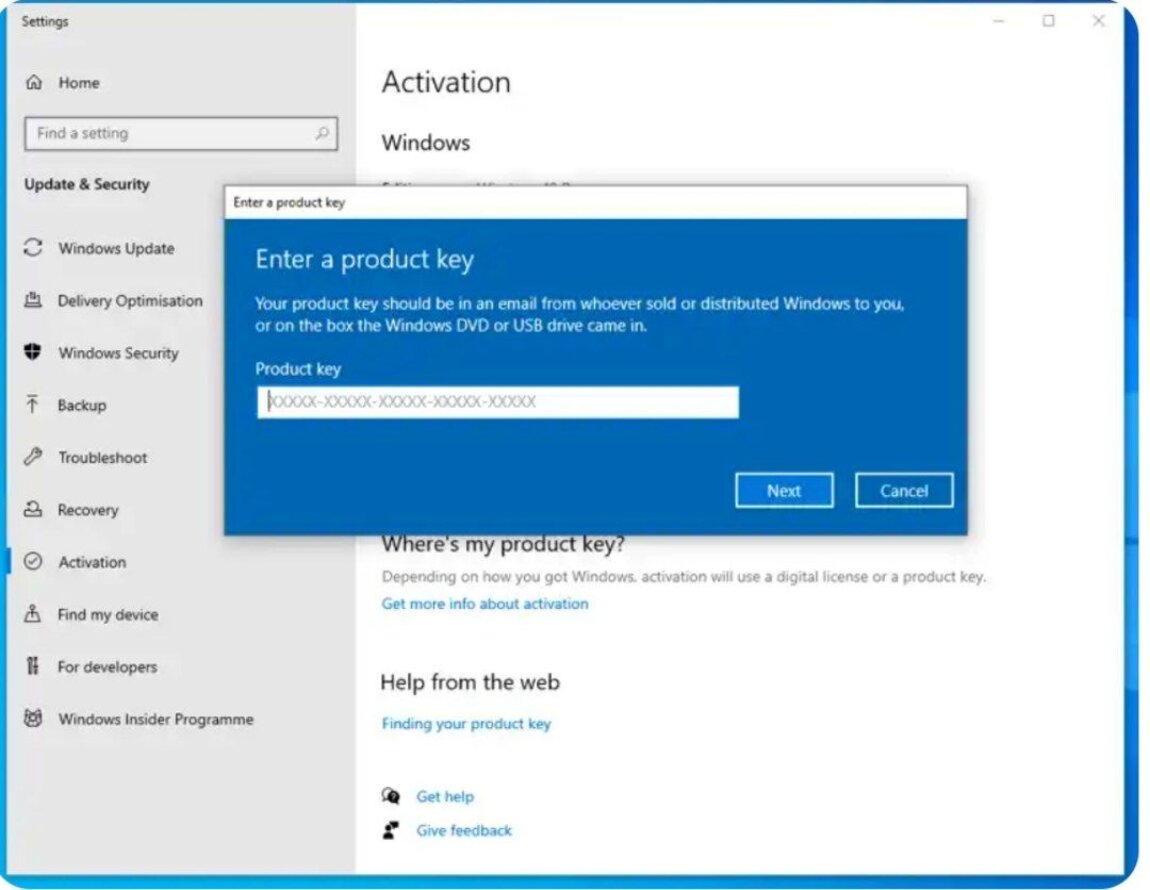Focus the Product key text field
The width and height of the screenshot is (1150, 890).
click(x=497, y=402)
